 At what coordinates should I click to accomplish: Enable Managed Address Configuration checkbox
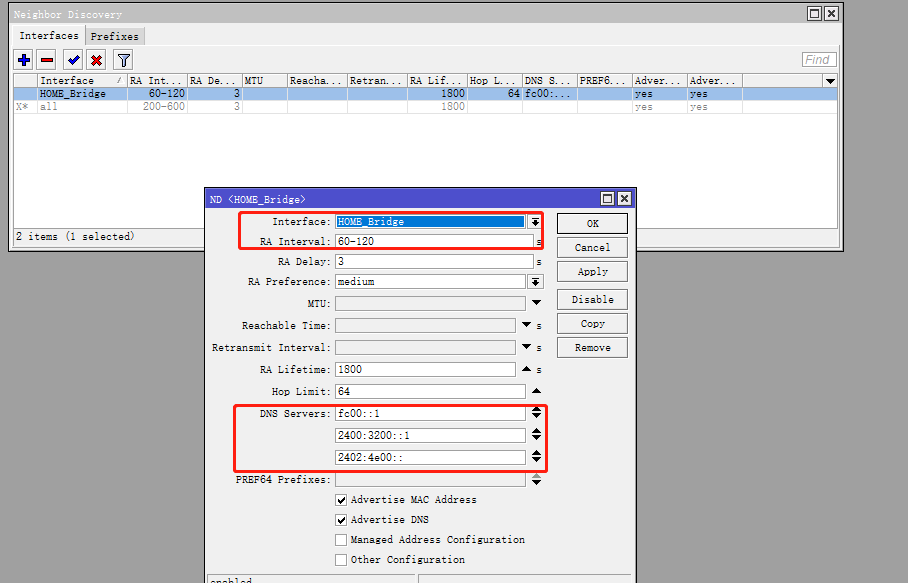[341, 540]
